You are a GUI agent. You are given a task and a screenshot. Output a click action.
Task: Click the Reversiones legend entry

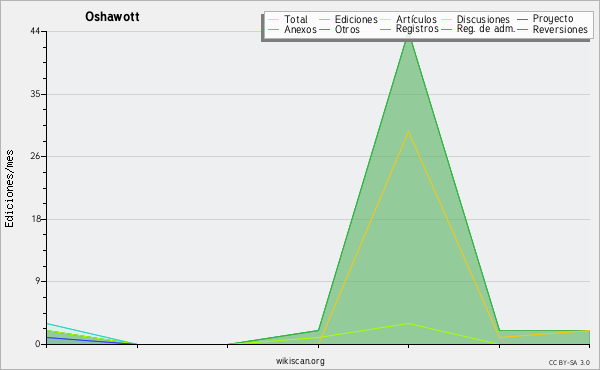552,29
